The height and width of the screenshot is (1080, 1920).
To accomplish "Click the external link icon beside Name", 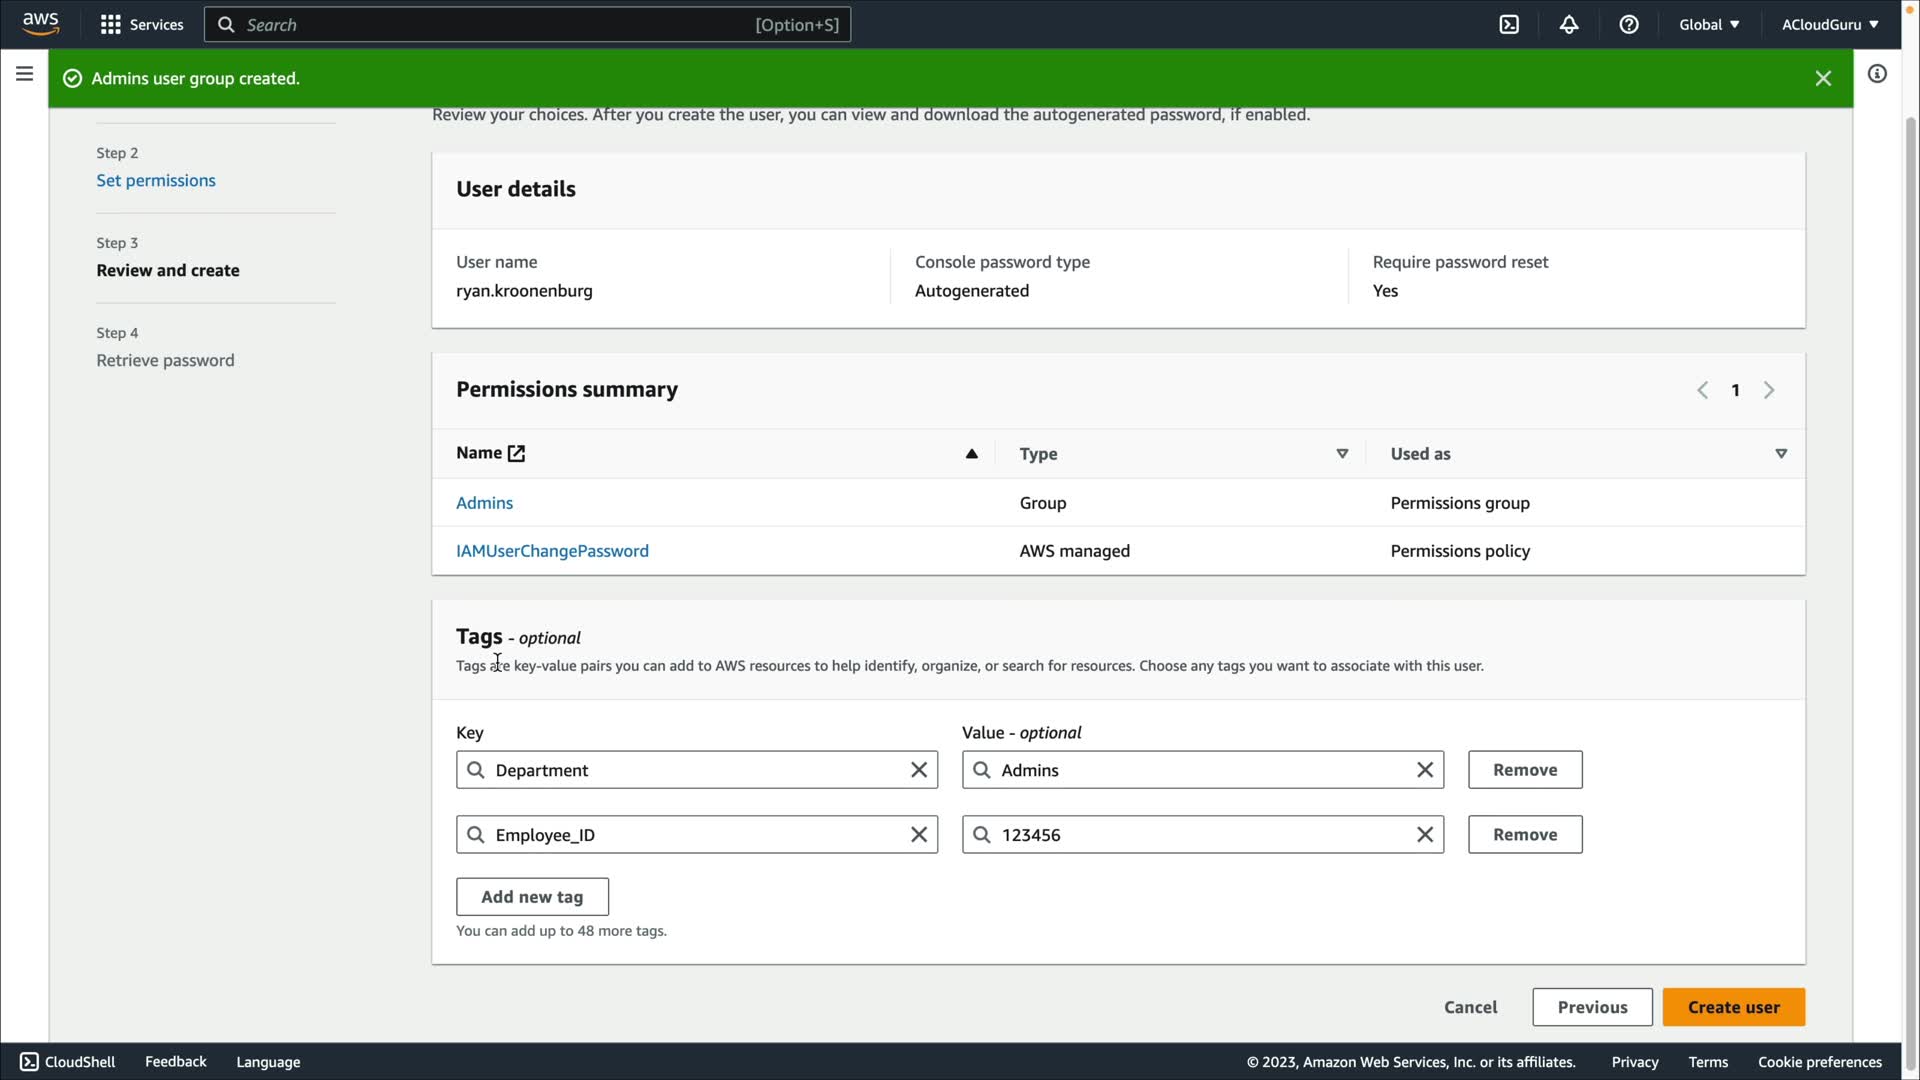I will pos(516,454).
